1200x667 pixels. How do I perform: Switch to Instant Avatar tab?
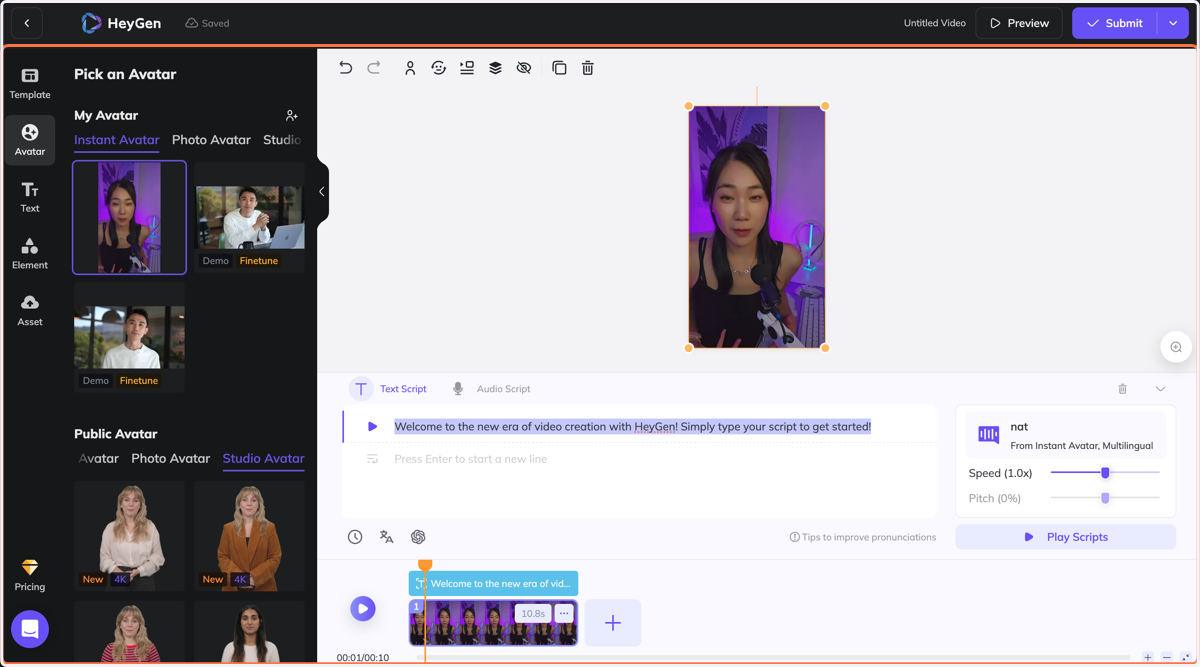[x=117, y=140]
